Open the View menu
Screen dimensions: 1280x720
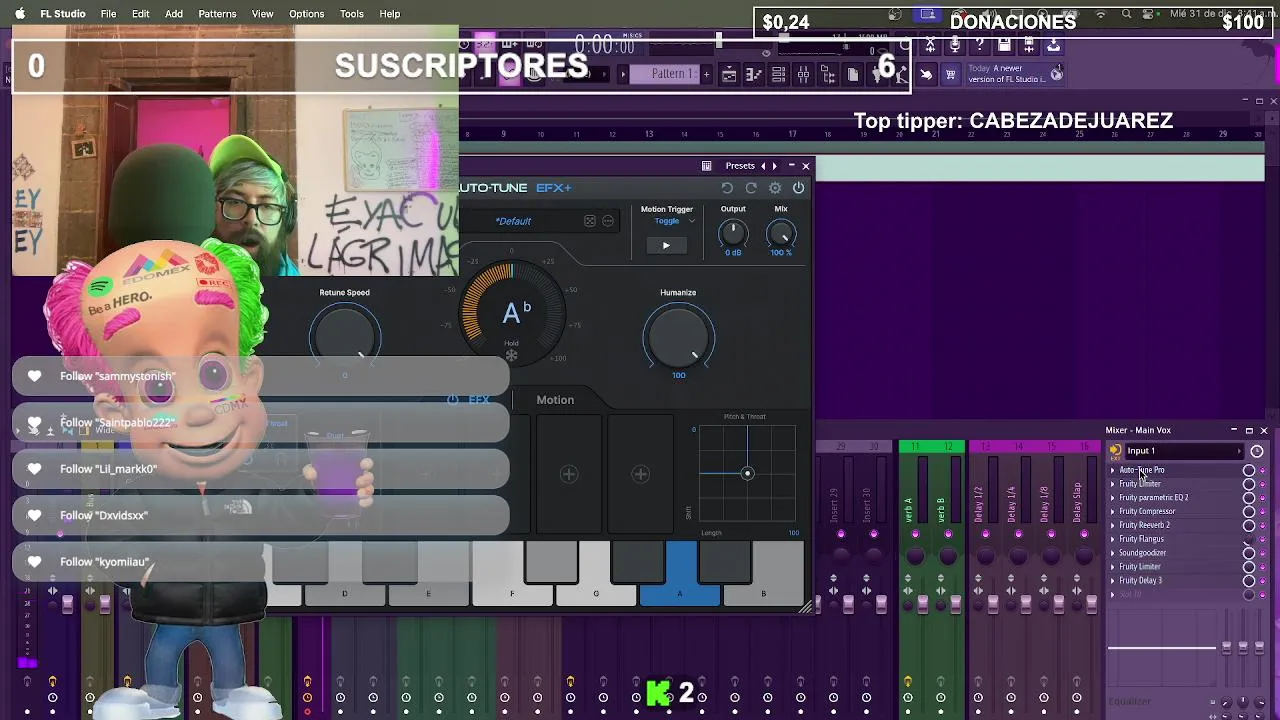coord(262,14)
